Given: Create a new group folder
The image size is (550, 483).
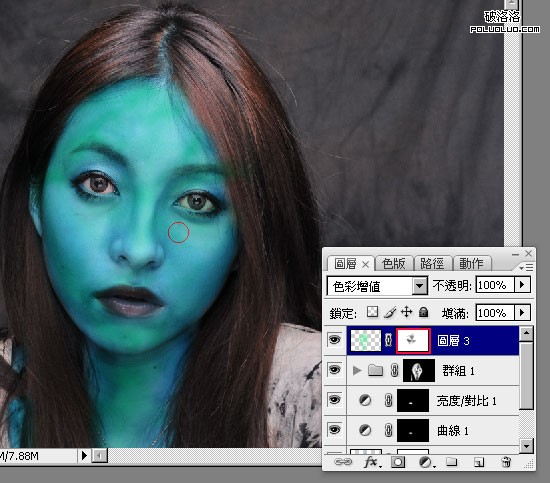Looking at the screenshot, I should tap(451, 462).
